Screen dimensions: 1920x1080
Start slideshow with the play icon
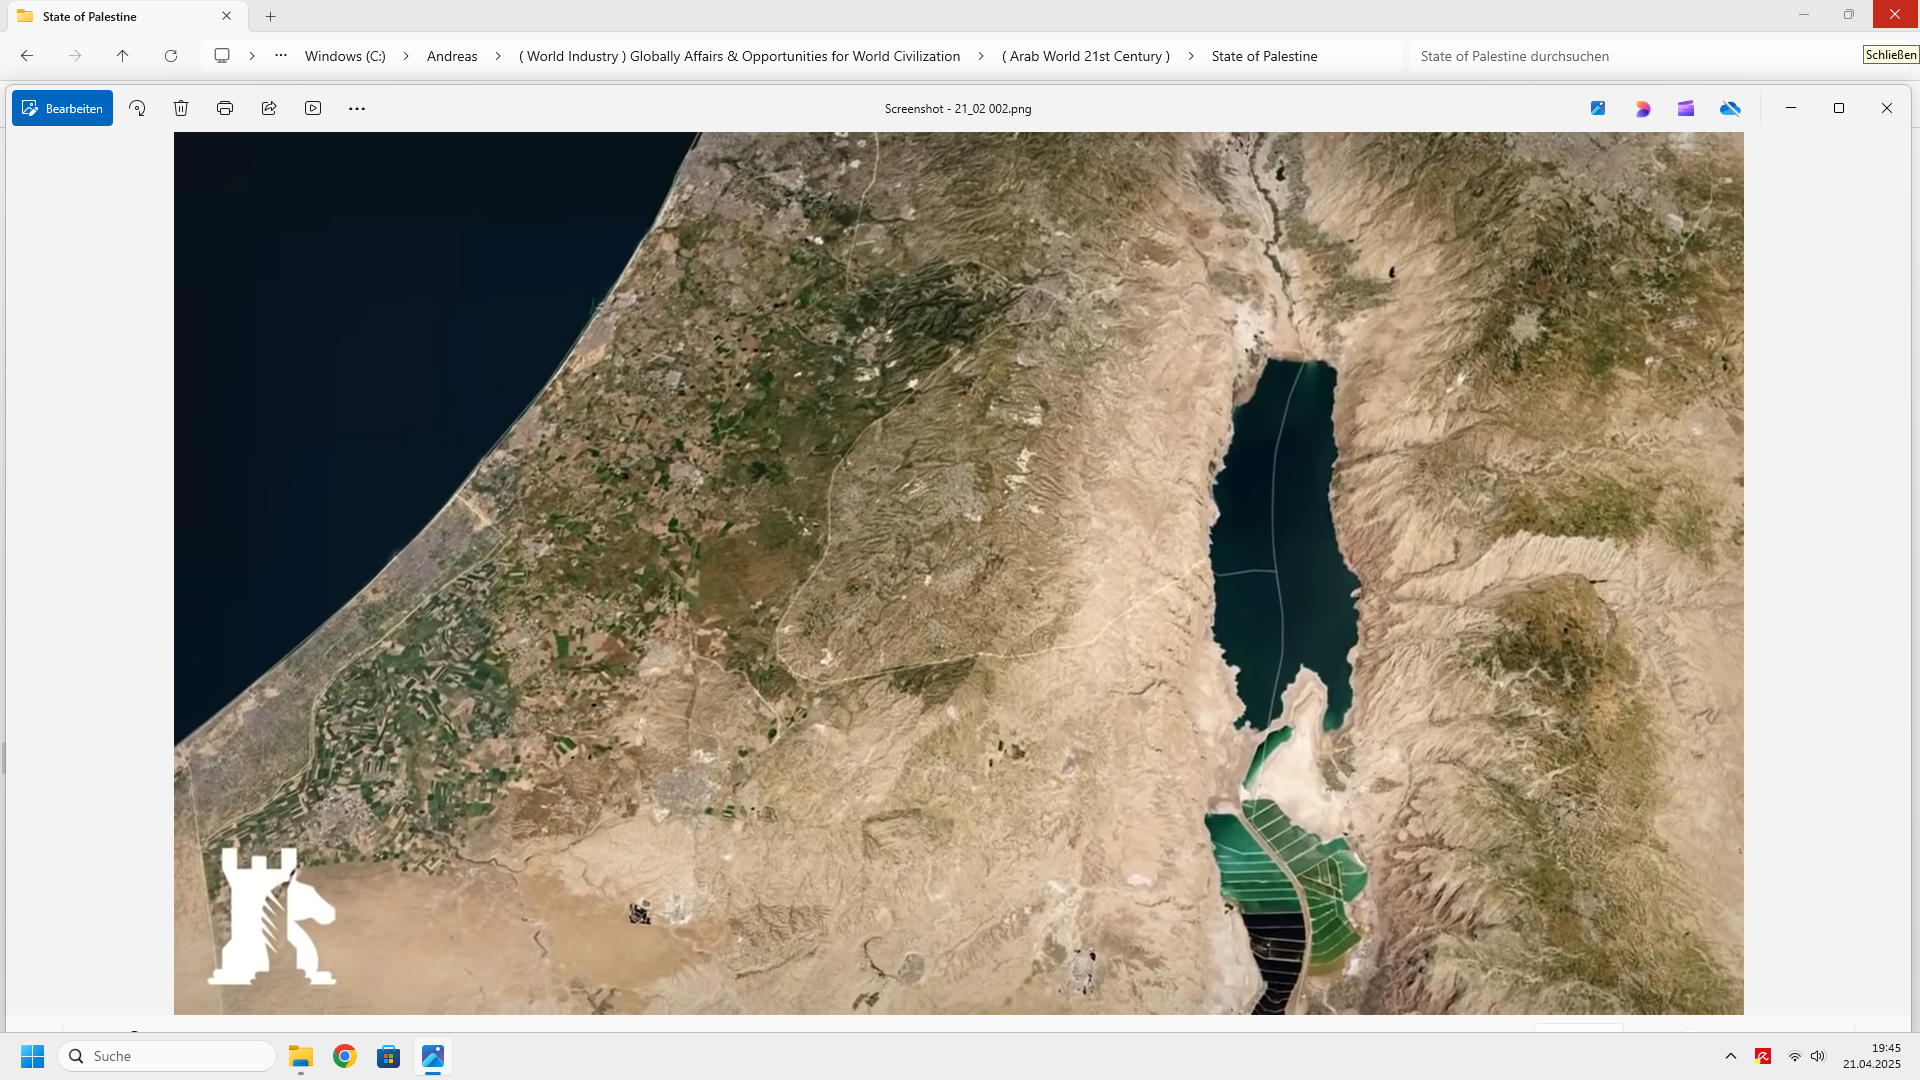[x=313, y=108]
